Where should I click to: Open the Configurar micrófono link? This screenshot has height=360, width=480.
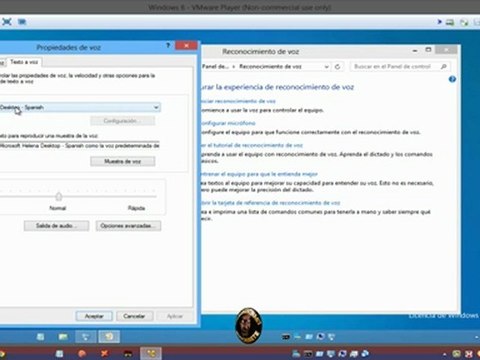click(x=228, y=123)
